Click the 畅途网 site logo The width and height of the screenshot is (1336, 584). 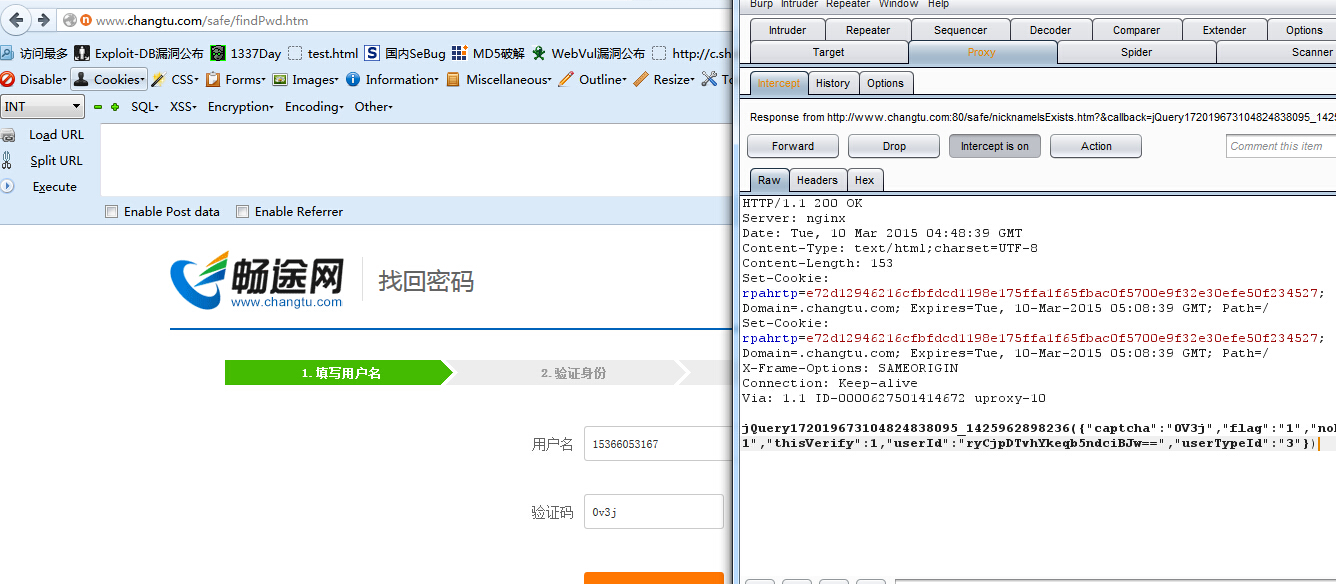pos(257,279)
